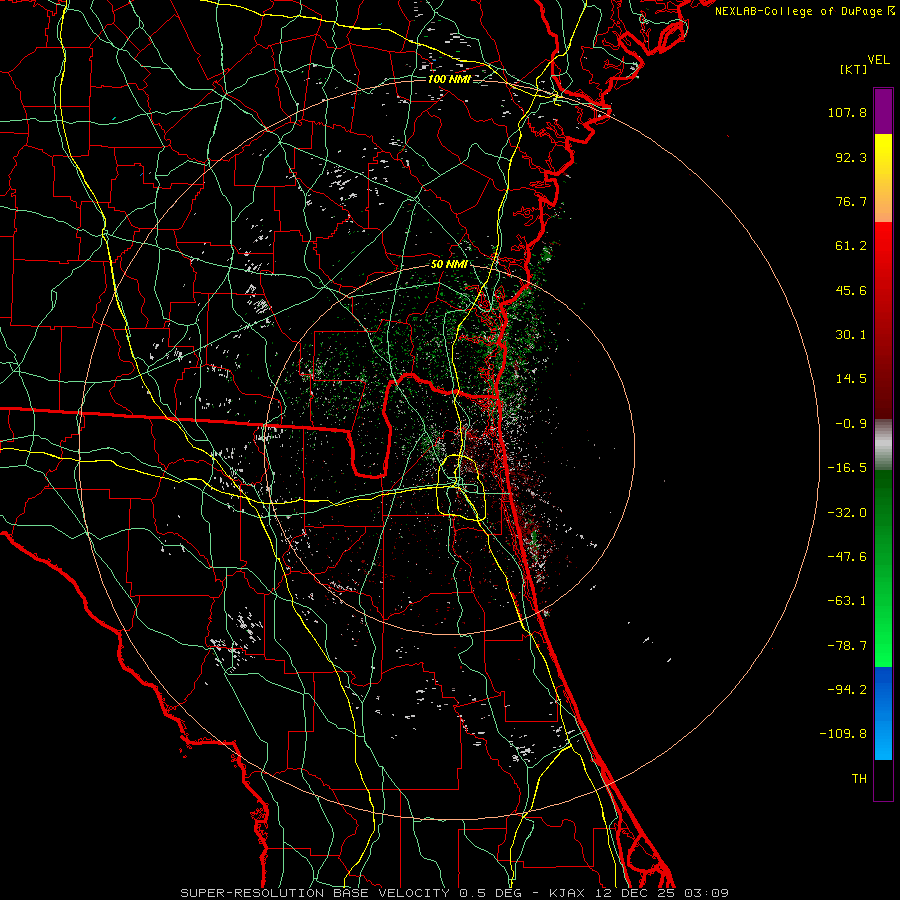Image resolution: width=900 pixels, height=900 pixels.
Task: Click the [KT] units label
Action: [x=854, y=69]
